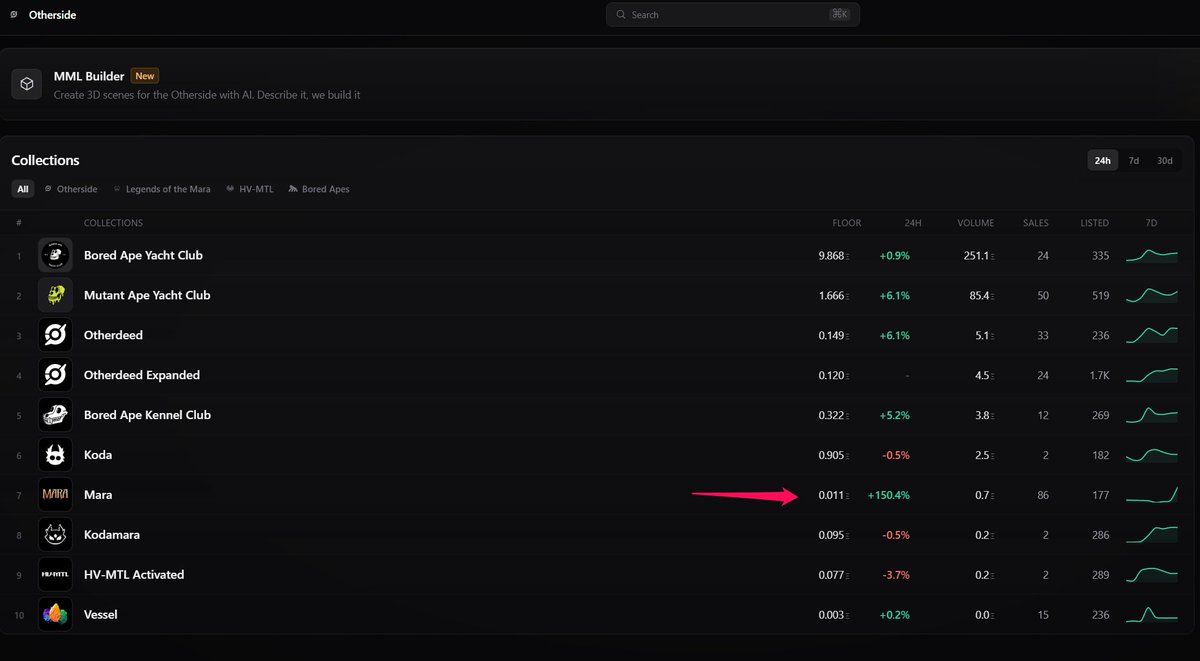Filter collections by Otherside
The image size is (1200, 661).
71,189
